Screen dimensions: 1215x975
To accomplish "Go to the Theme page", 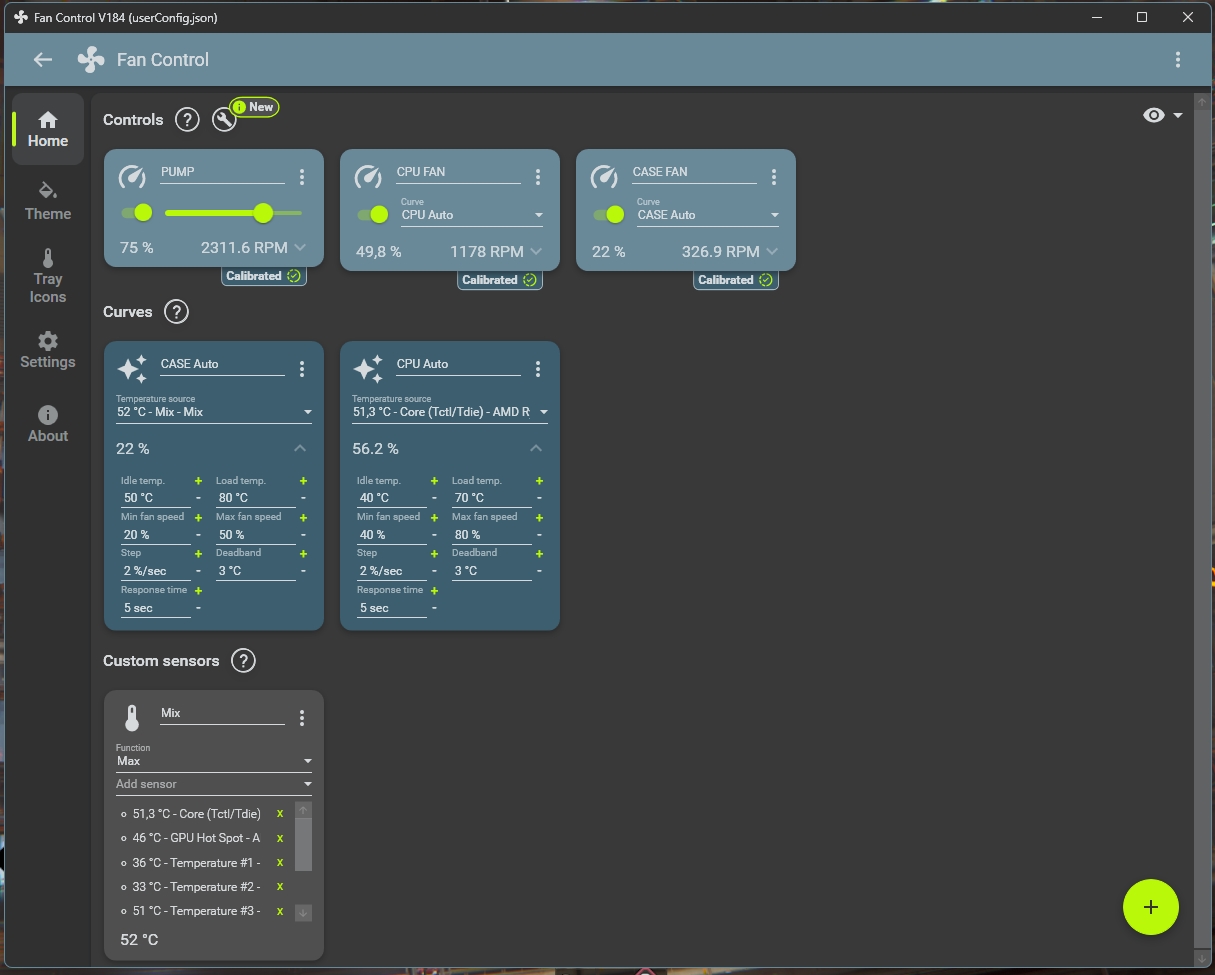I will point(48,201).
